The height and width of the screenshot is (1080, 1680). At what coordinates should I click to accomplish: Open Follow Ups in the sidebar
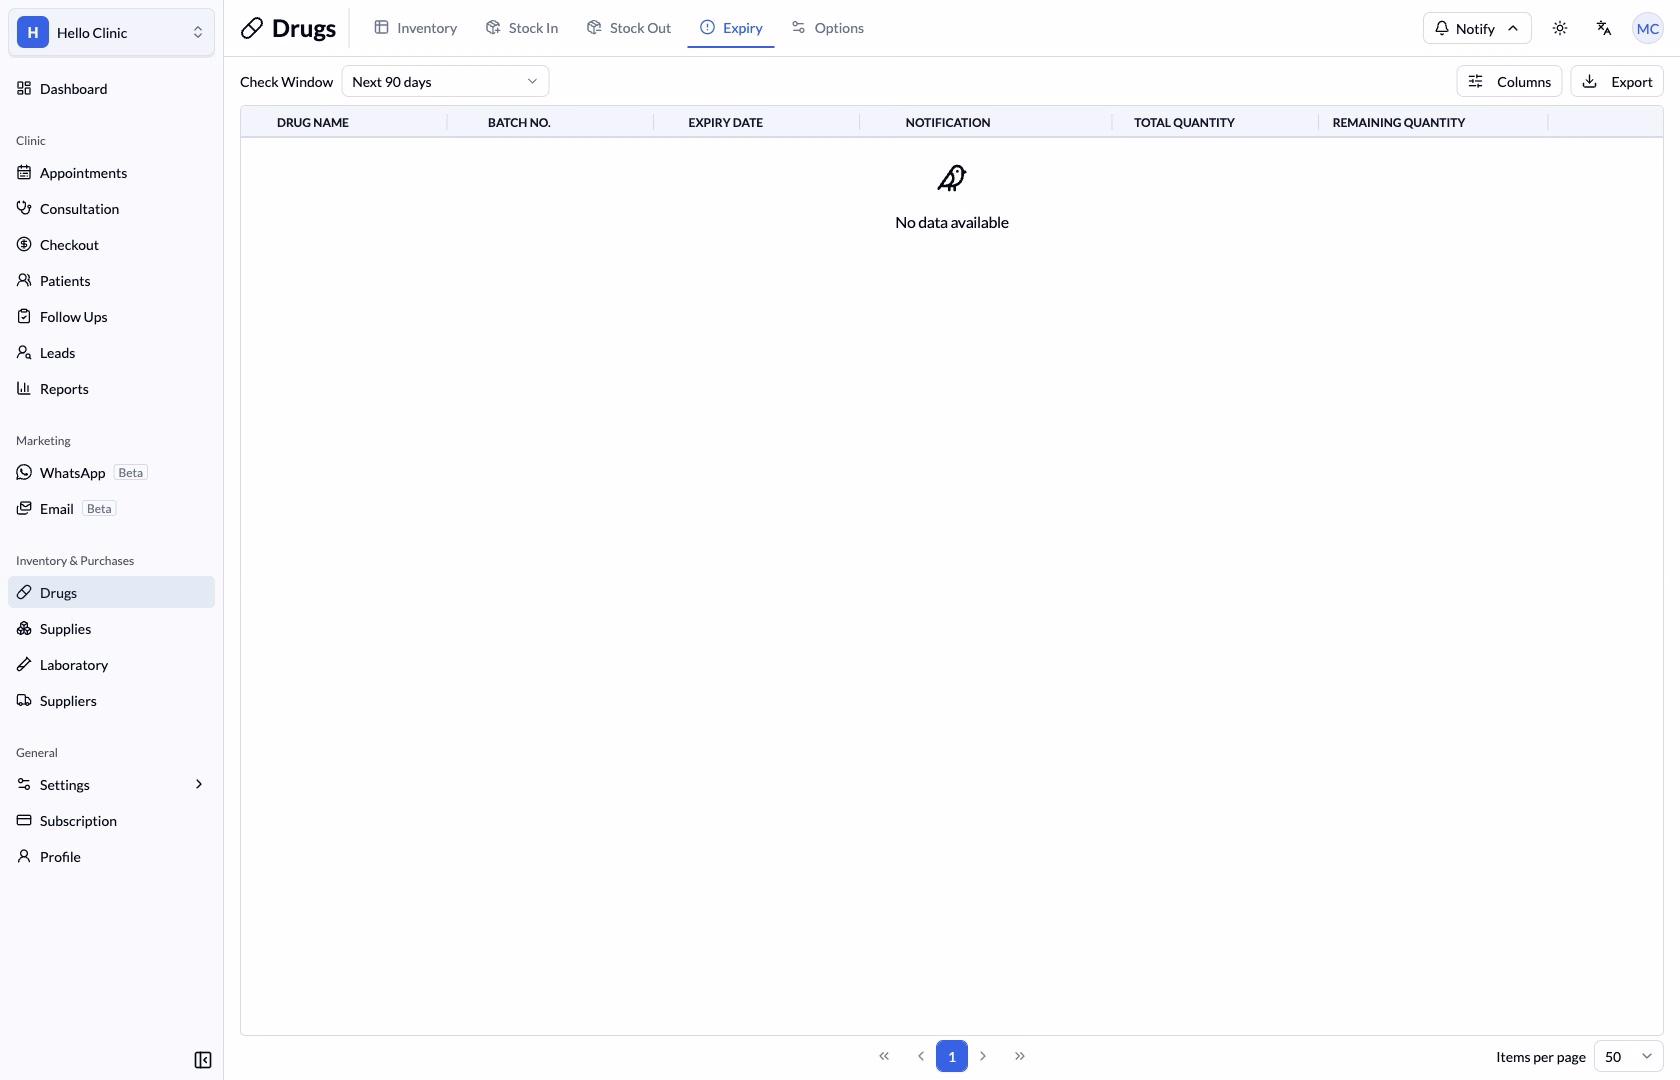pyautogui.click(x=111, y=317)
